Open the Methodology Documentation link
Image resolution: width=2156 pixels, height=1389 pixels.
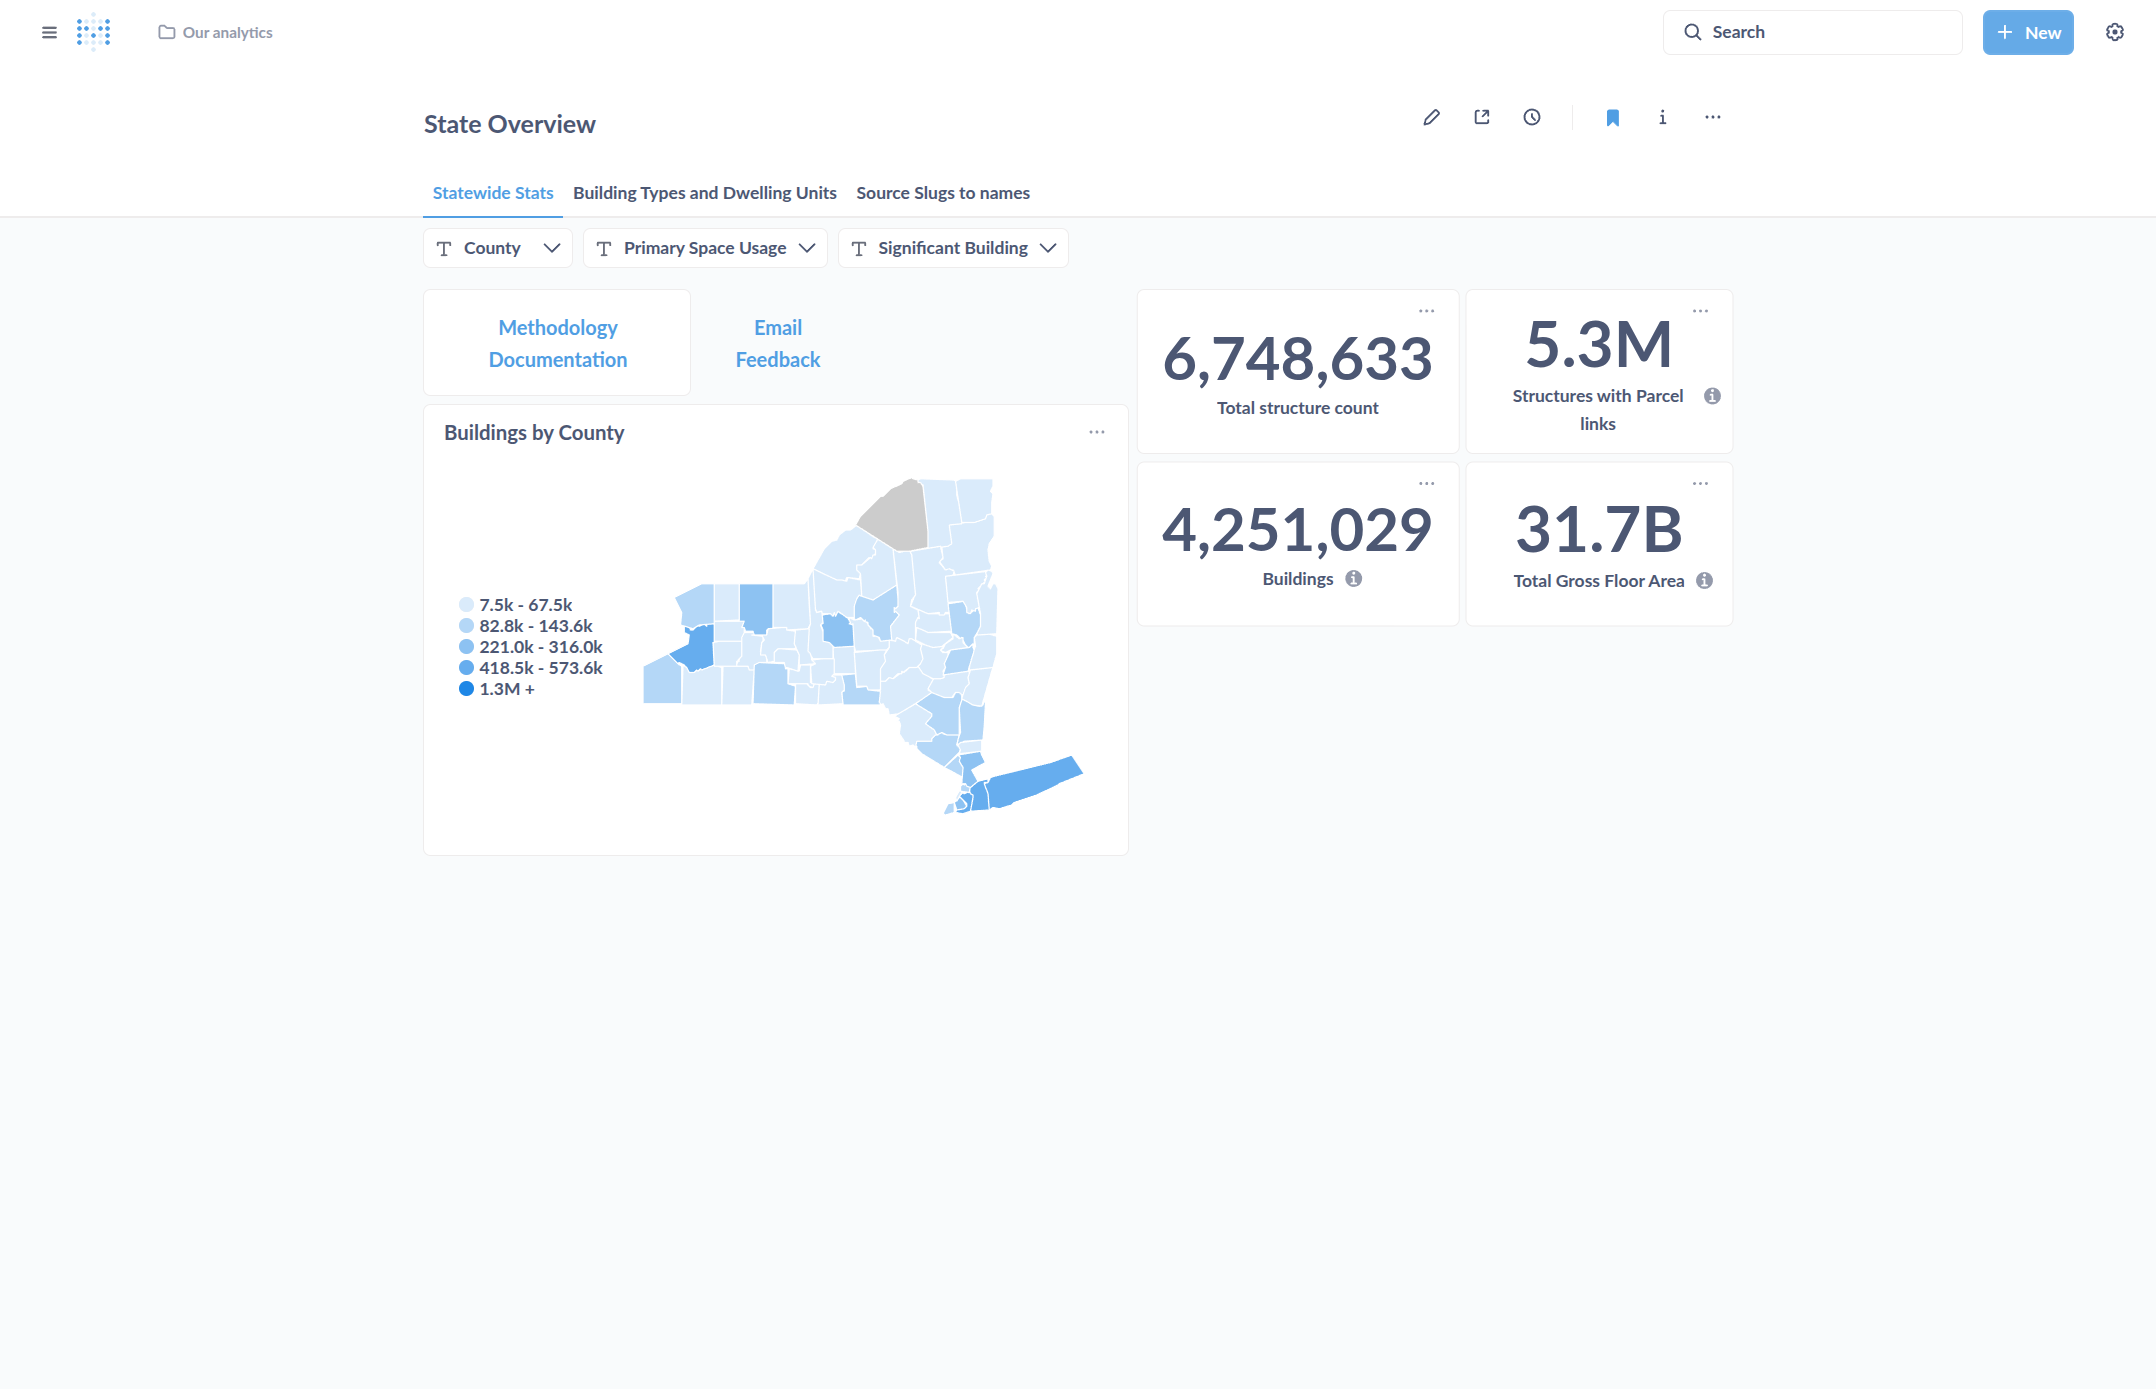(557, 343)
